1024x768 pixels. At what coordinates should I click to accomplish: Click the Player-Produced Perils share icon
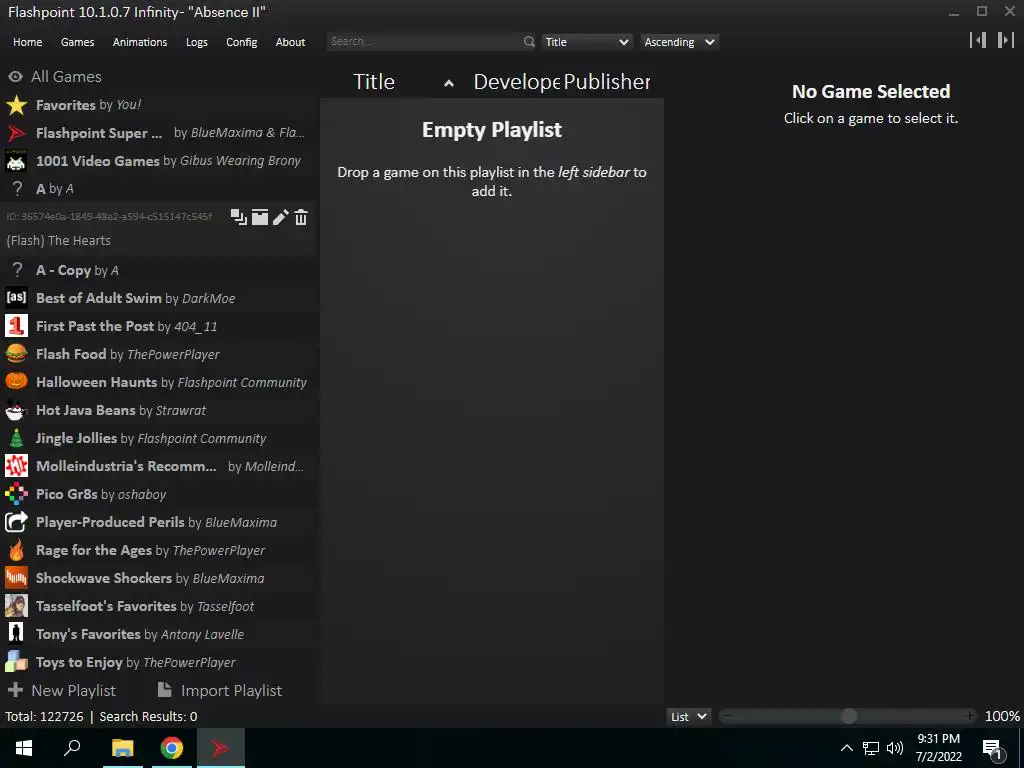coord(16,522)
